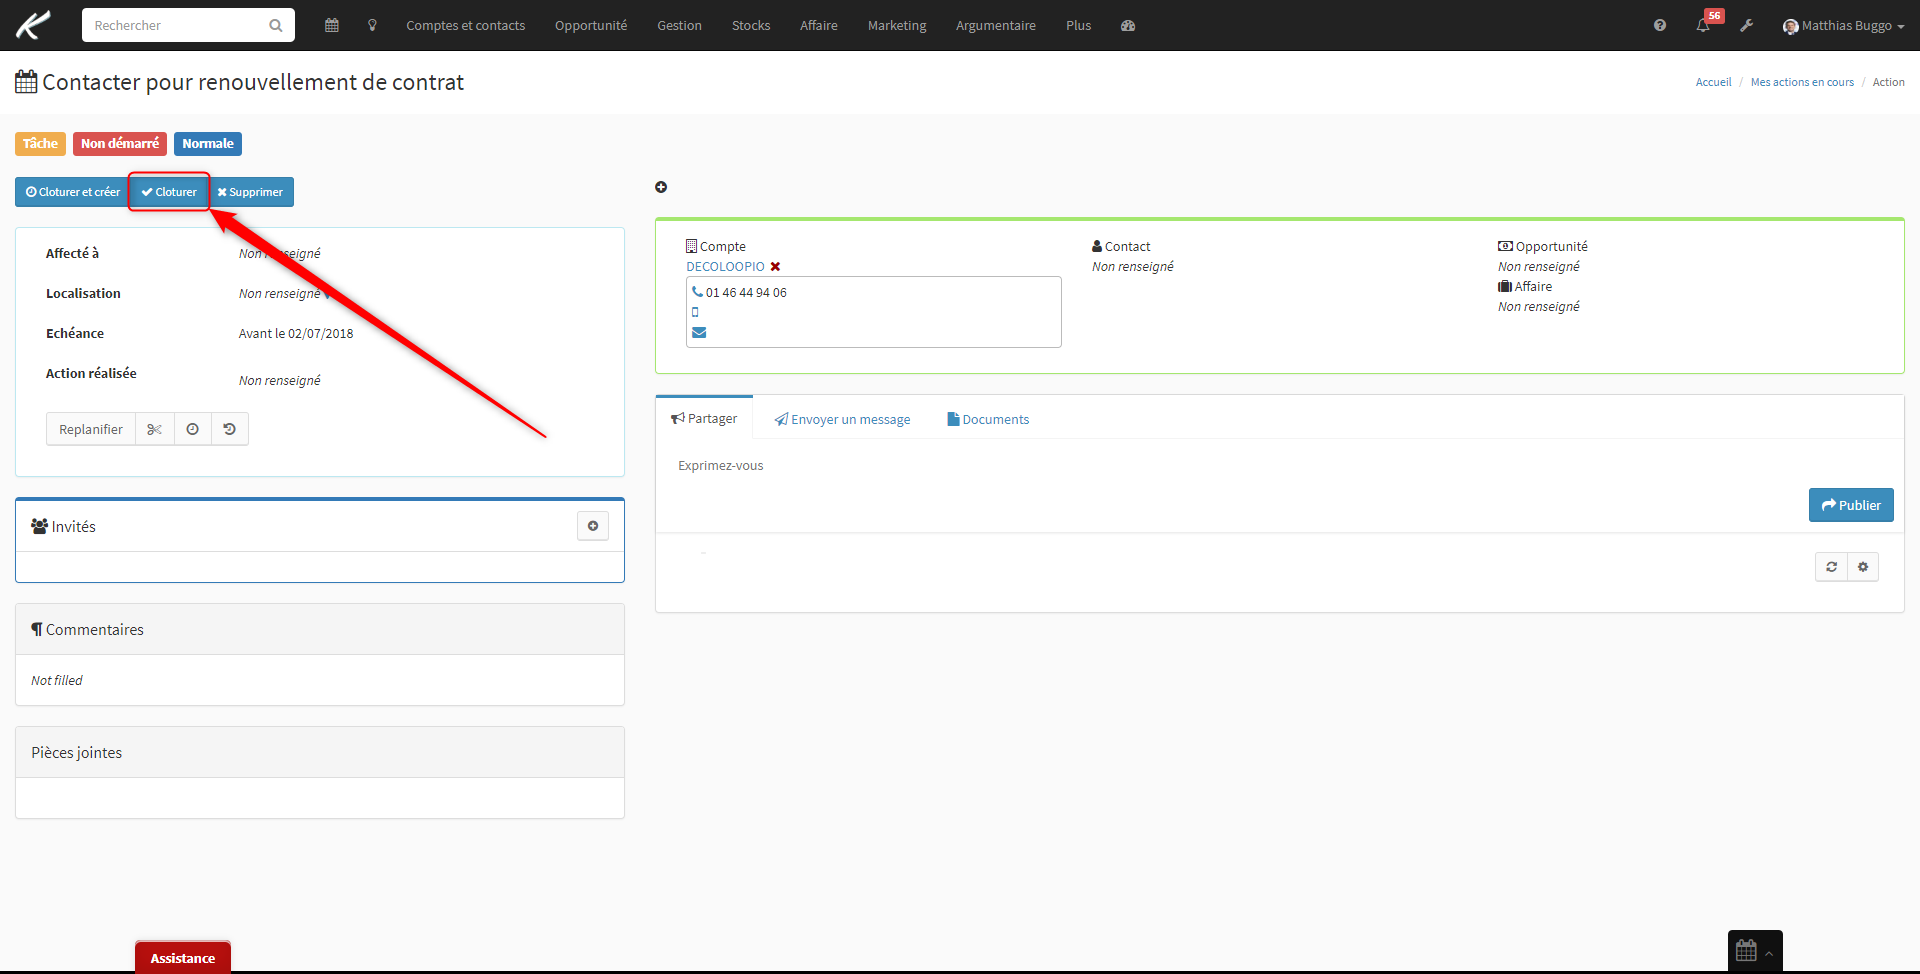This screenshot has height=974, width=1920.
Task: Click the mobile phone icon in Compte box
Action: pyautogui.click(x=695, y=312)
